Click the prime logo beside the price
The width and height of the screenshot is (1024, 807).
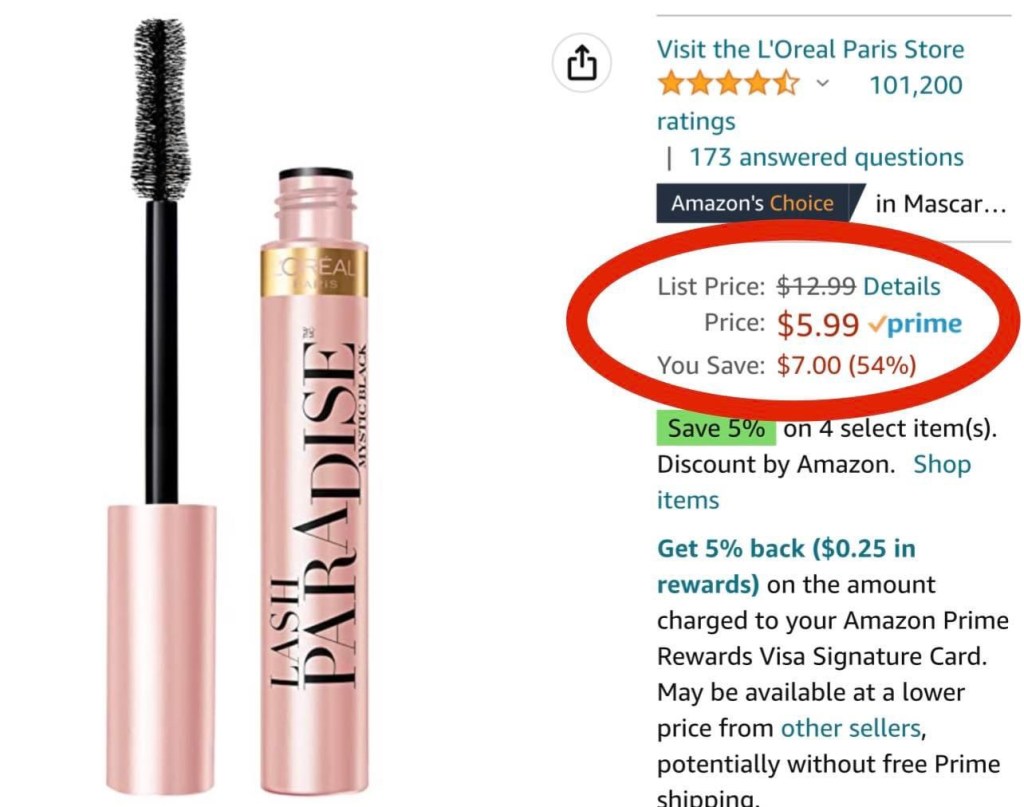pos(915,324)
